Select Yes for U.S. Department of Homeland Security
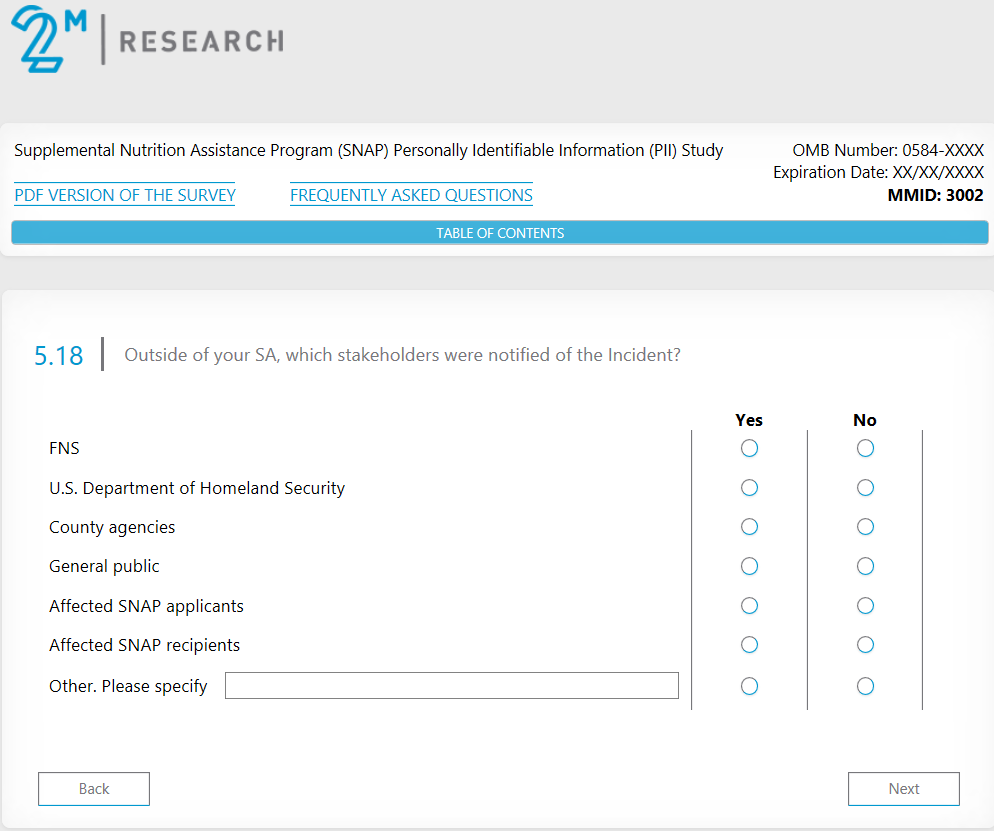Viewport: 994px width, 831px height. [x=749, y=488]
